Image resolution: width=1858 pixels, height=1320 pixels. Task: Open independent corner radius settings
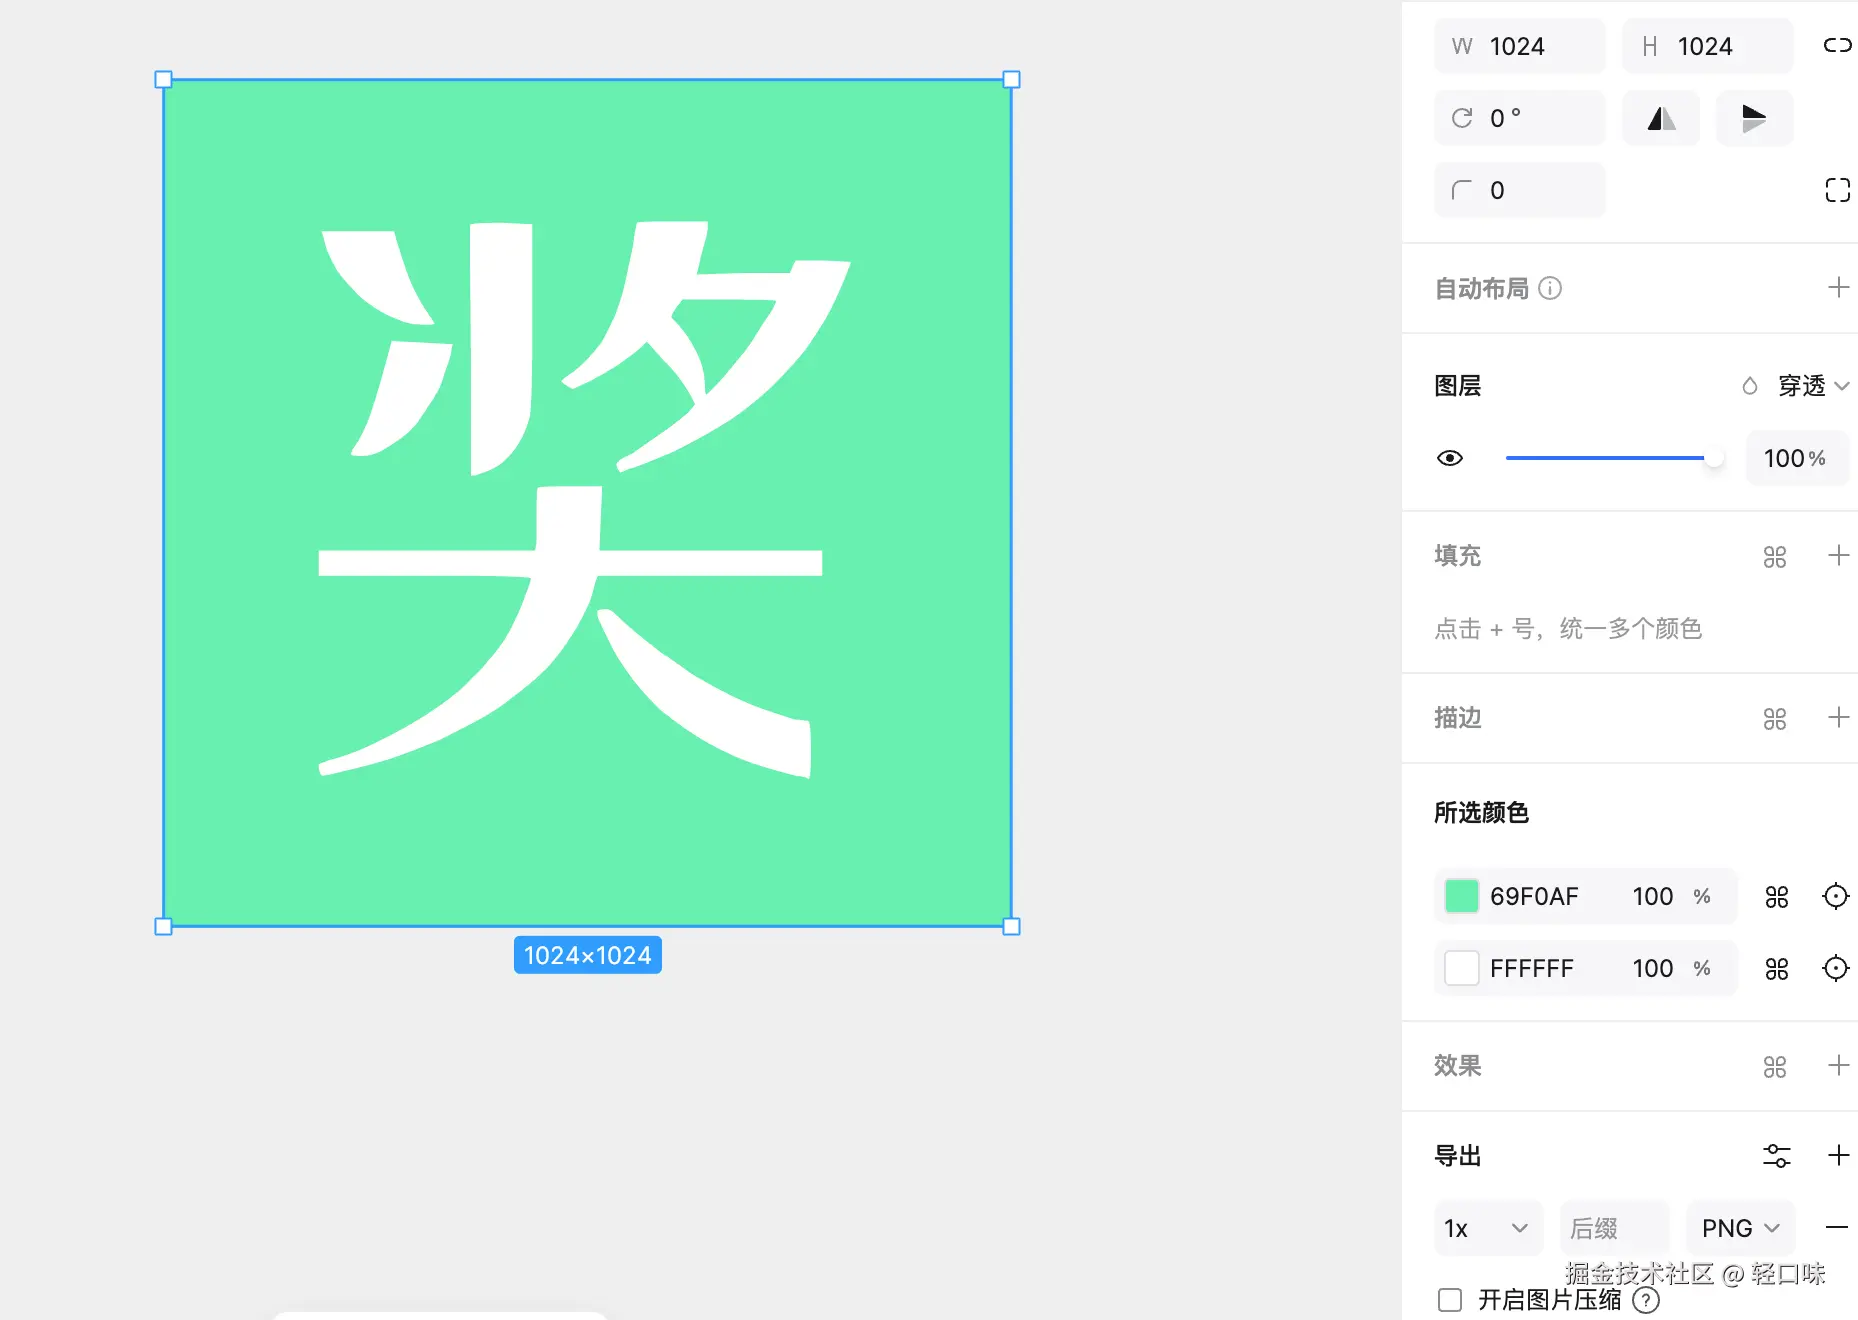(x=1837, y=190)
